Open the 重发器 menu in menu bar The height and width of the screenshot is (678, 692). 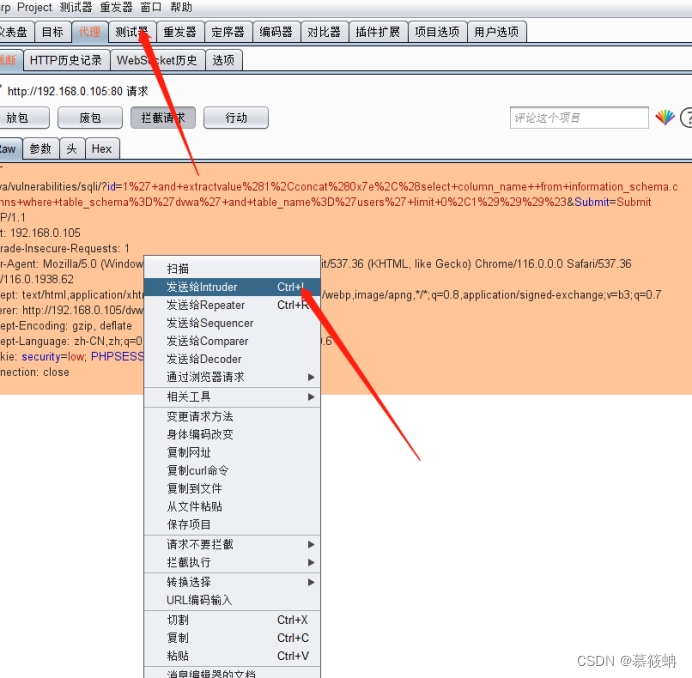point(116,7)
